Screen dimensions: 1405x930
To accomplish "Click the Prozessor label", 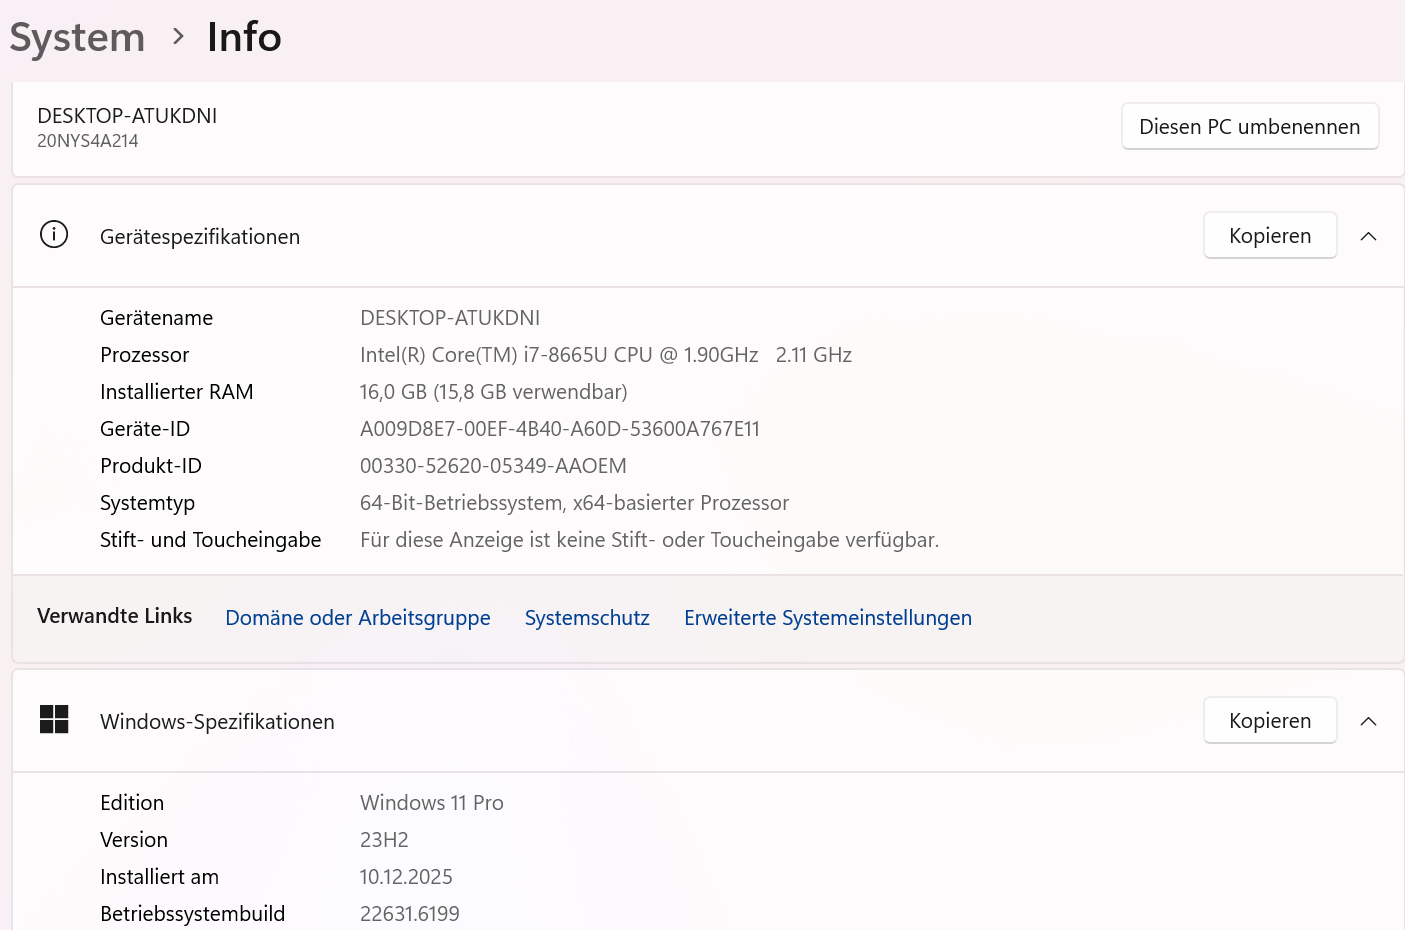I will click(145, 355).
